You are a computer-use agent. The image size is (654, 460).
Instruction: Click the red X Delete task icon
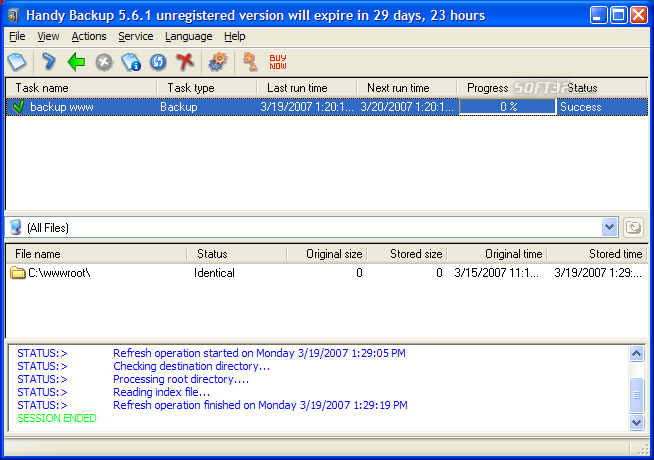pyautogui.click(x=185, y=62)
